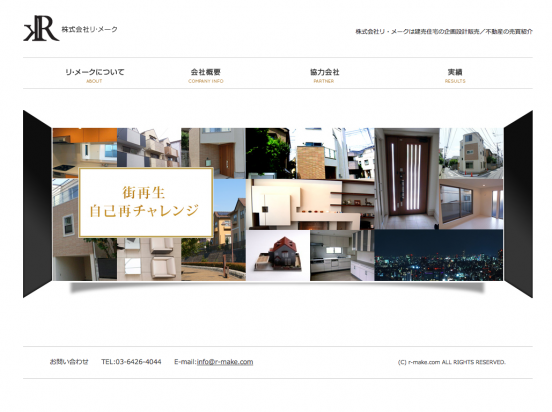Screen dimensions: 552x412
Task: Click the 株式会社リ·メーク name beside logo
Action: point(89,29)
